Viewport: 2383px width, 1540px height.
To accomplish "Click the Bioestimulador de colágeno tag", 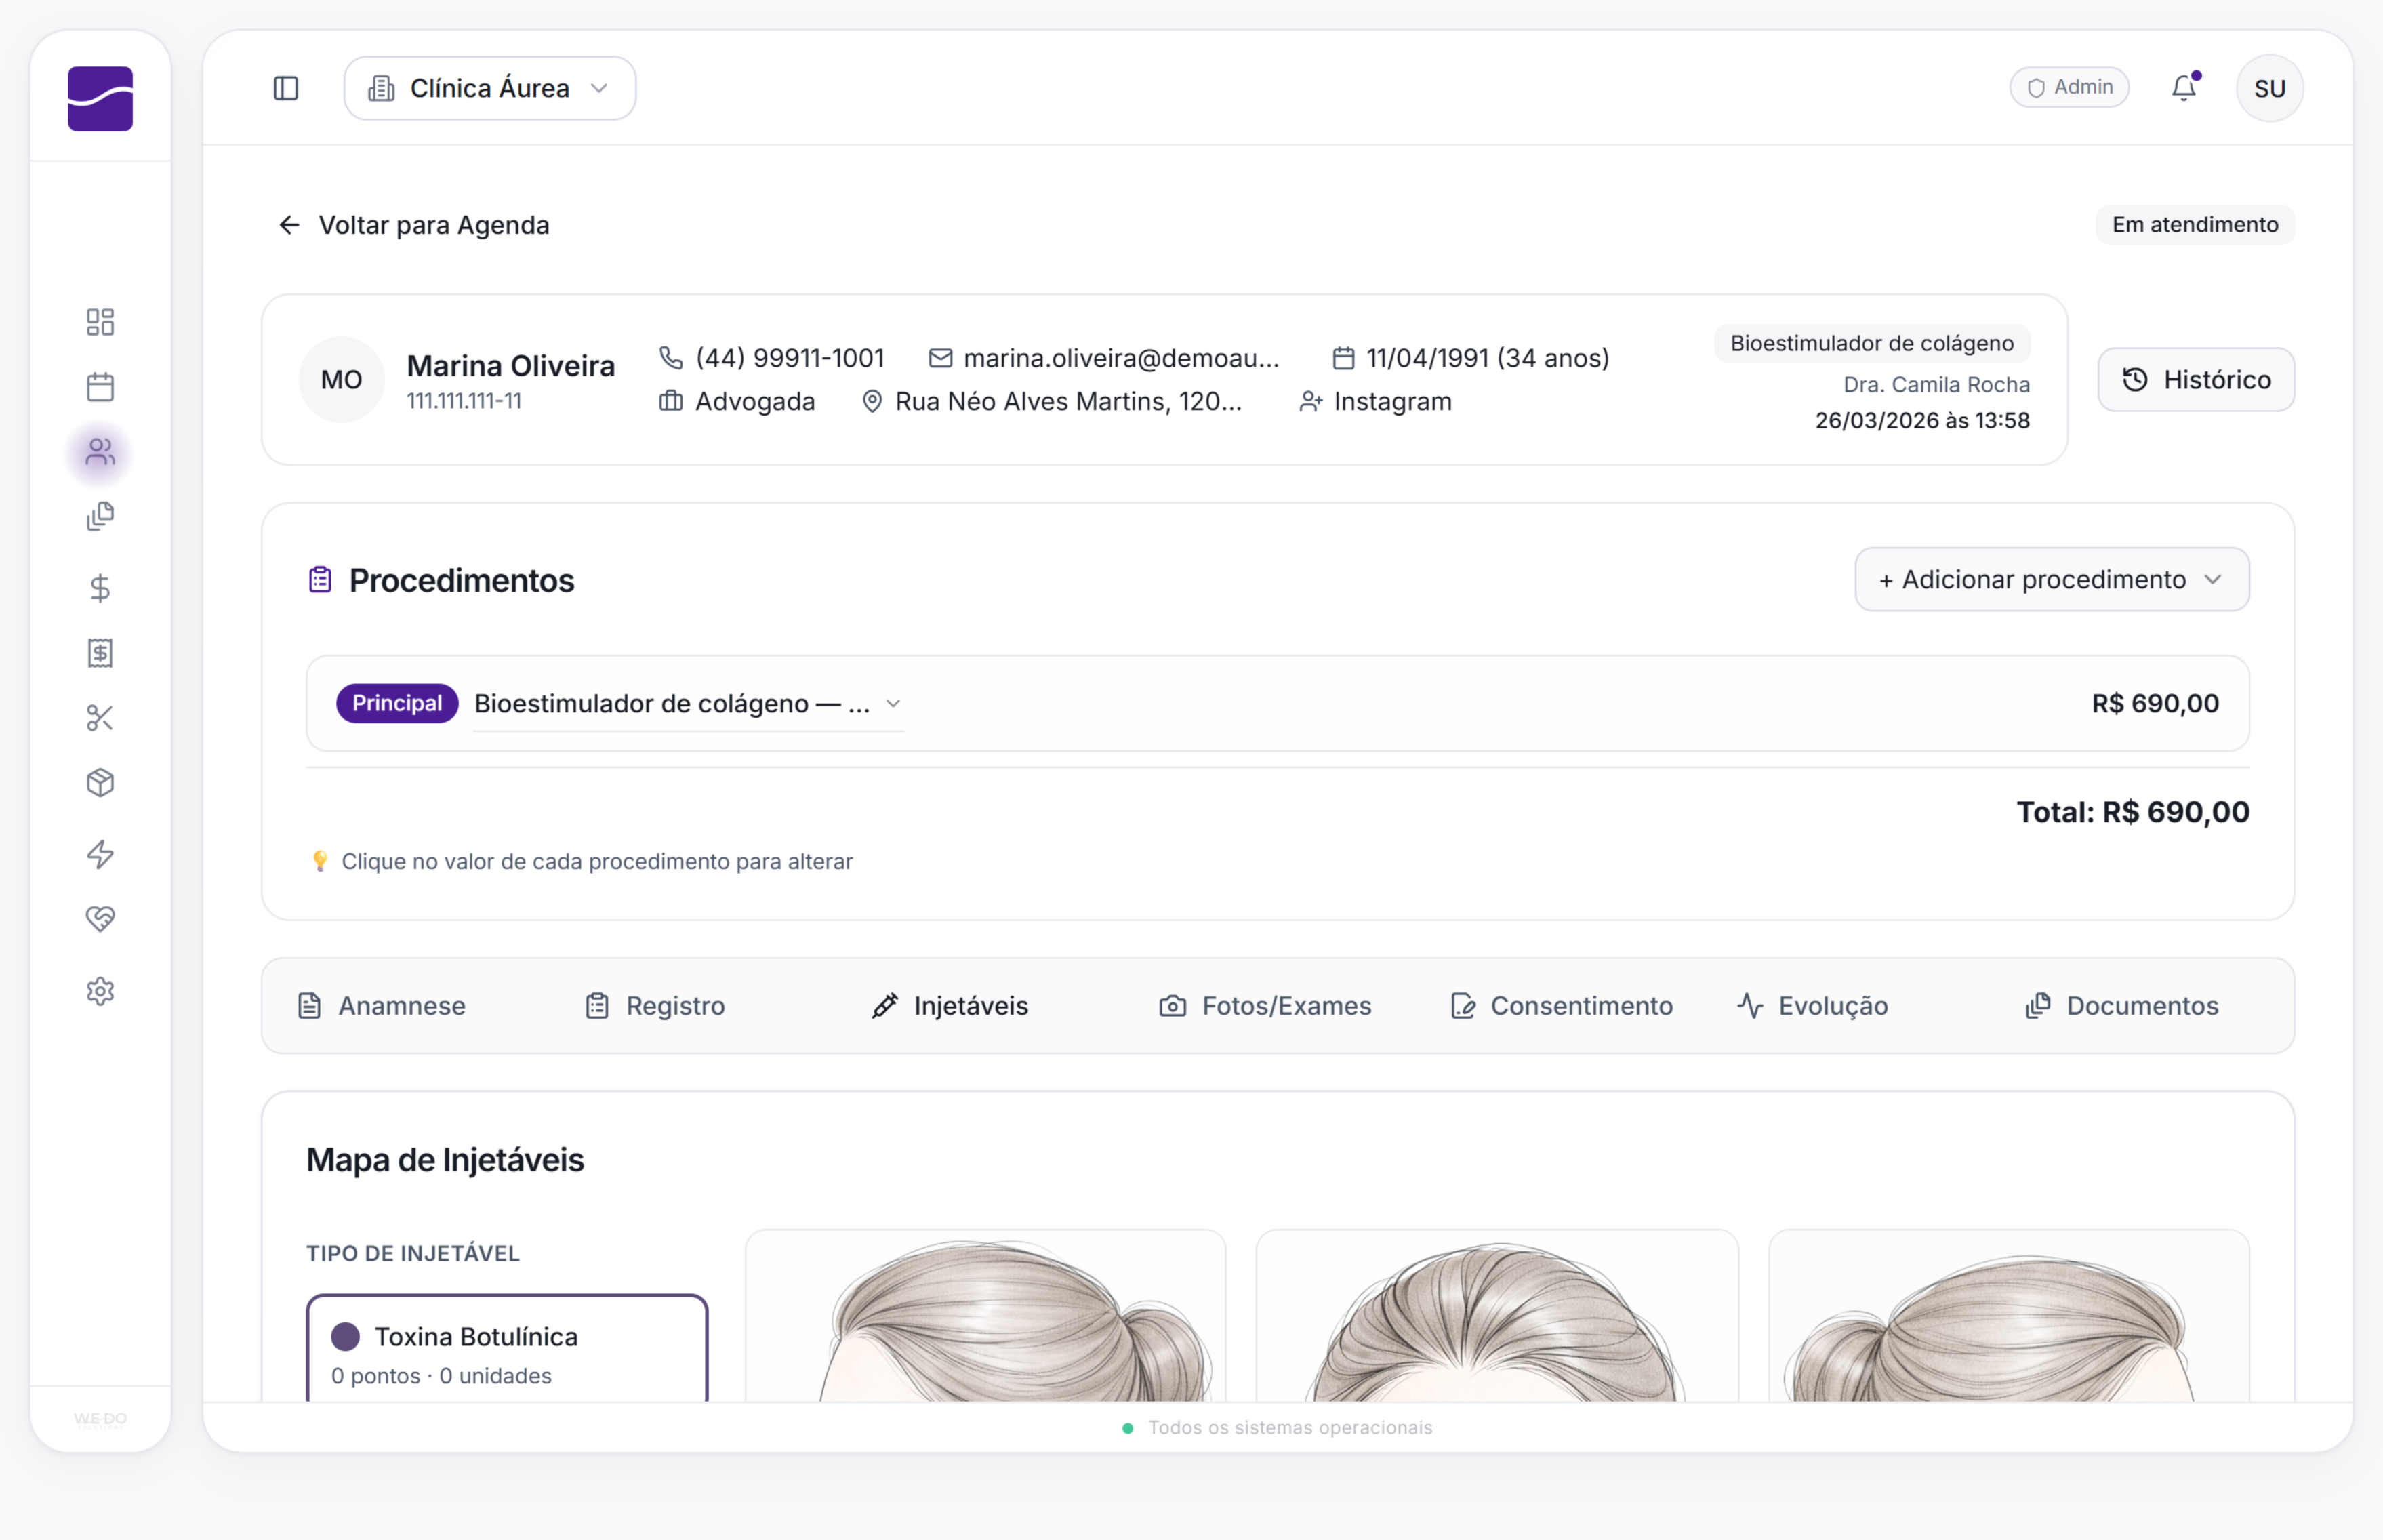I will (1872, 343).
